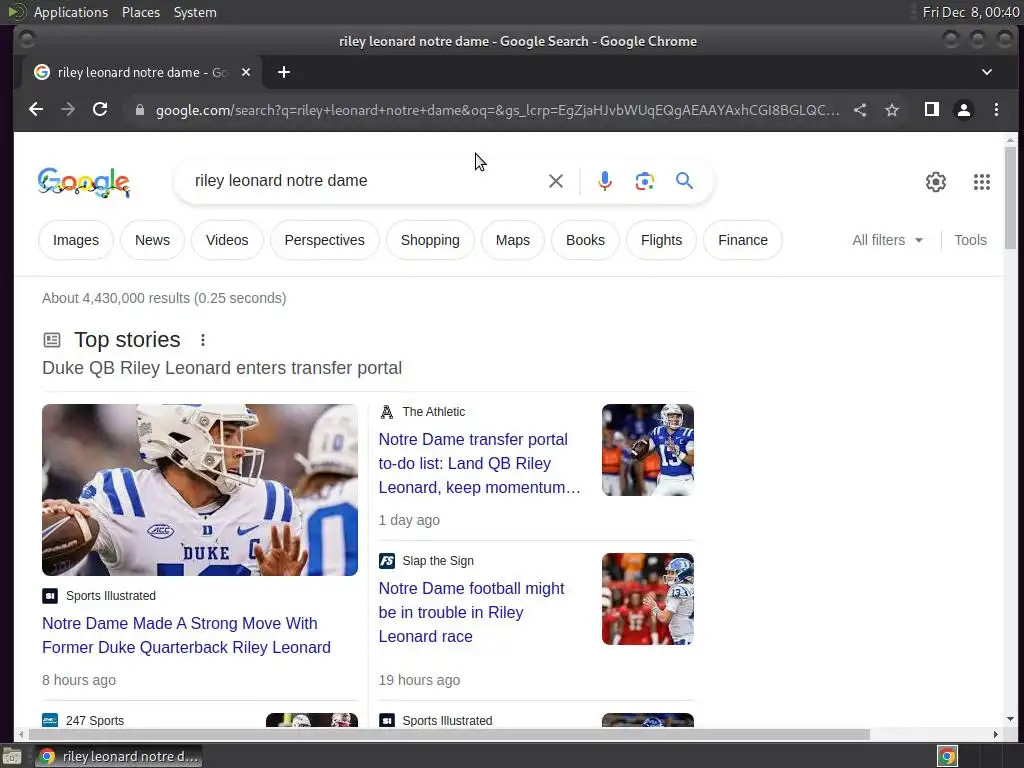Viewport: 1024px width, 768px height.
Task: Open Notre Dame Made A Strong Move article
Action: (x=186, y=635)
